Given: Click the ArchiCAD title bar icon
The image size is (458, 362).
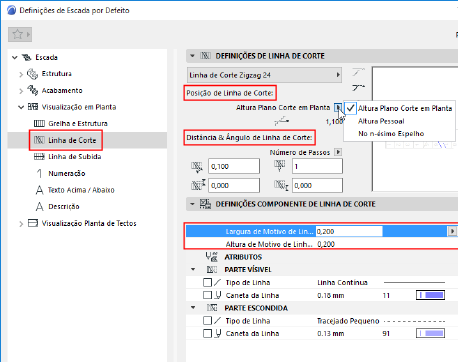Looking at the screenshot, I should [x=11, y=10].
